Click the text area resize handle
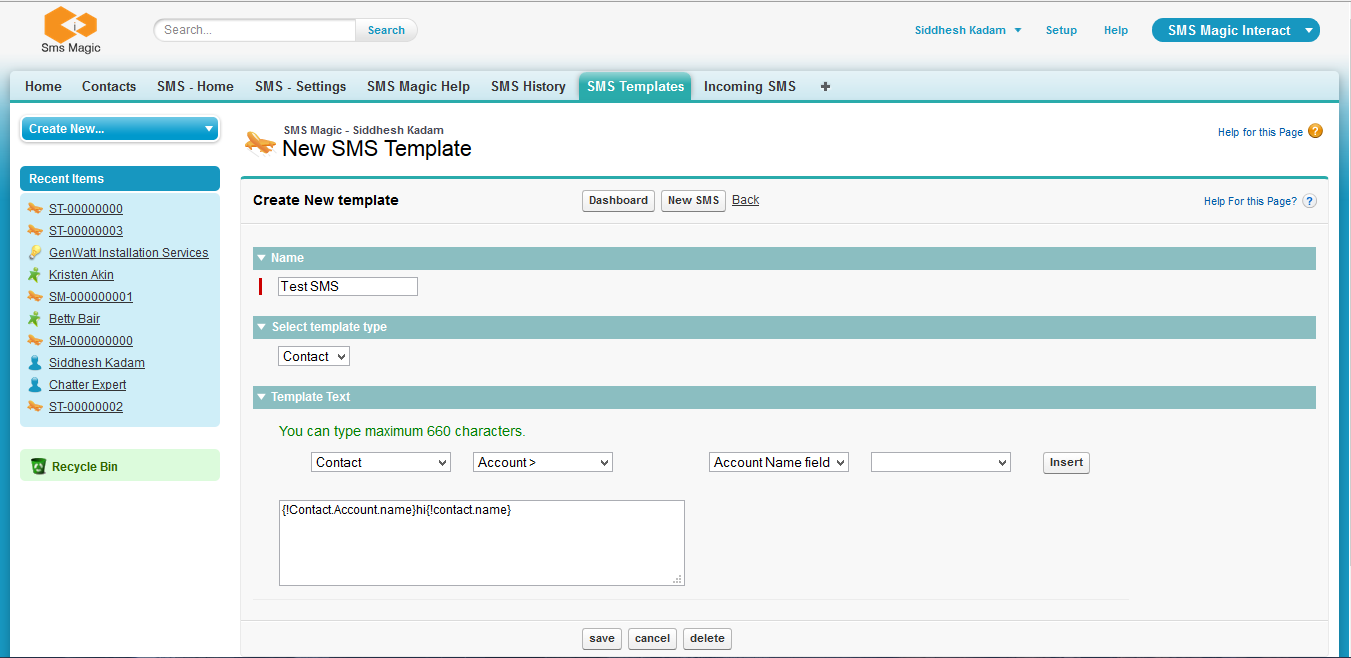This screenshot has width=1351, height=658. click(678, 579)
